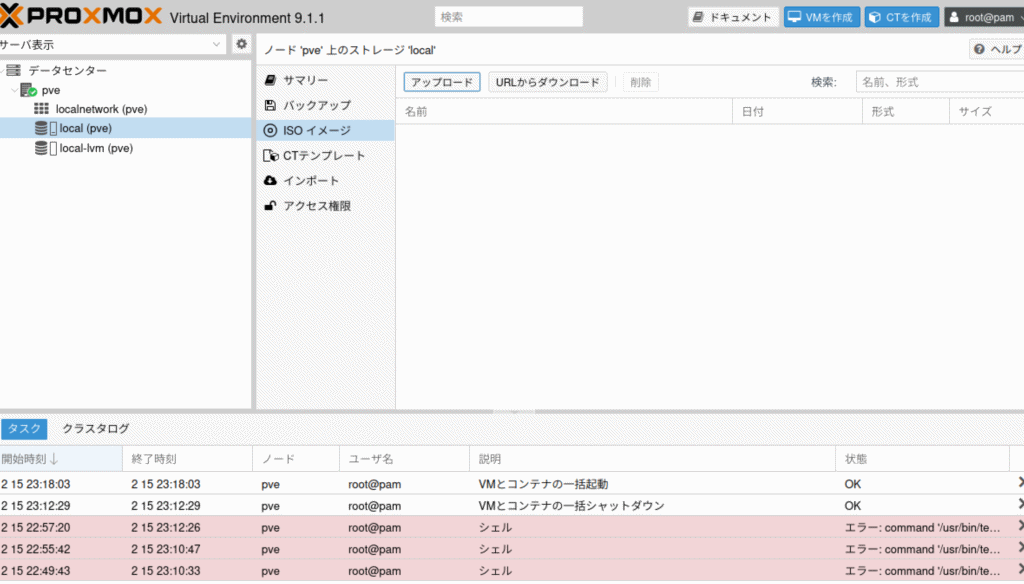This screenshot has width=1024, height=584.
Task: Click the CTを作成 button
Action: point(900,17)
